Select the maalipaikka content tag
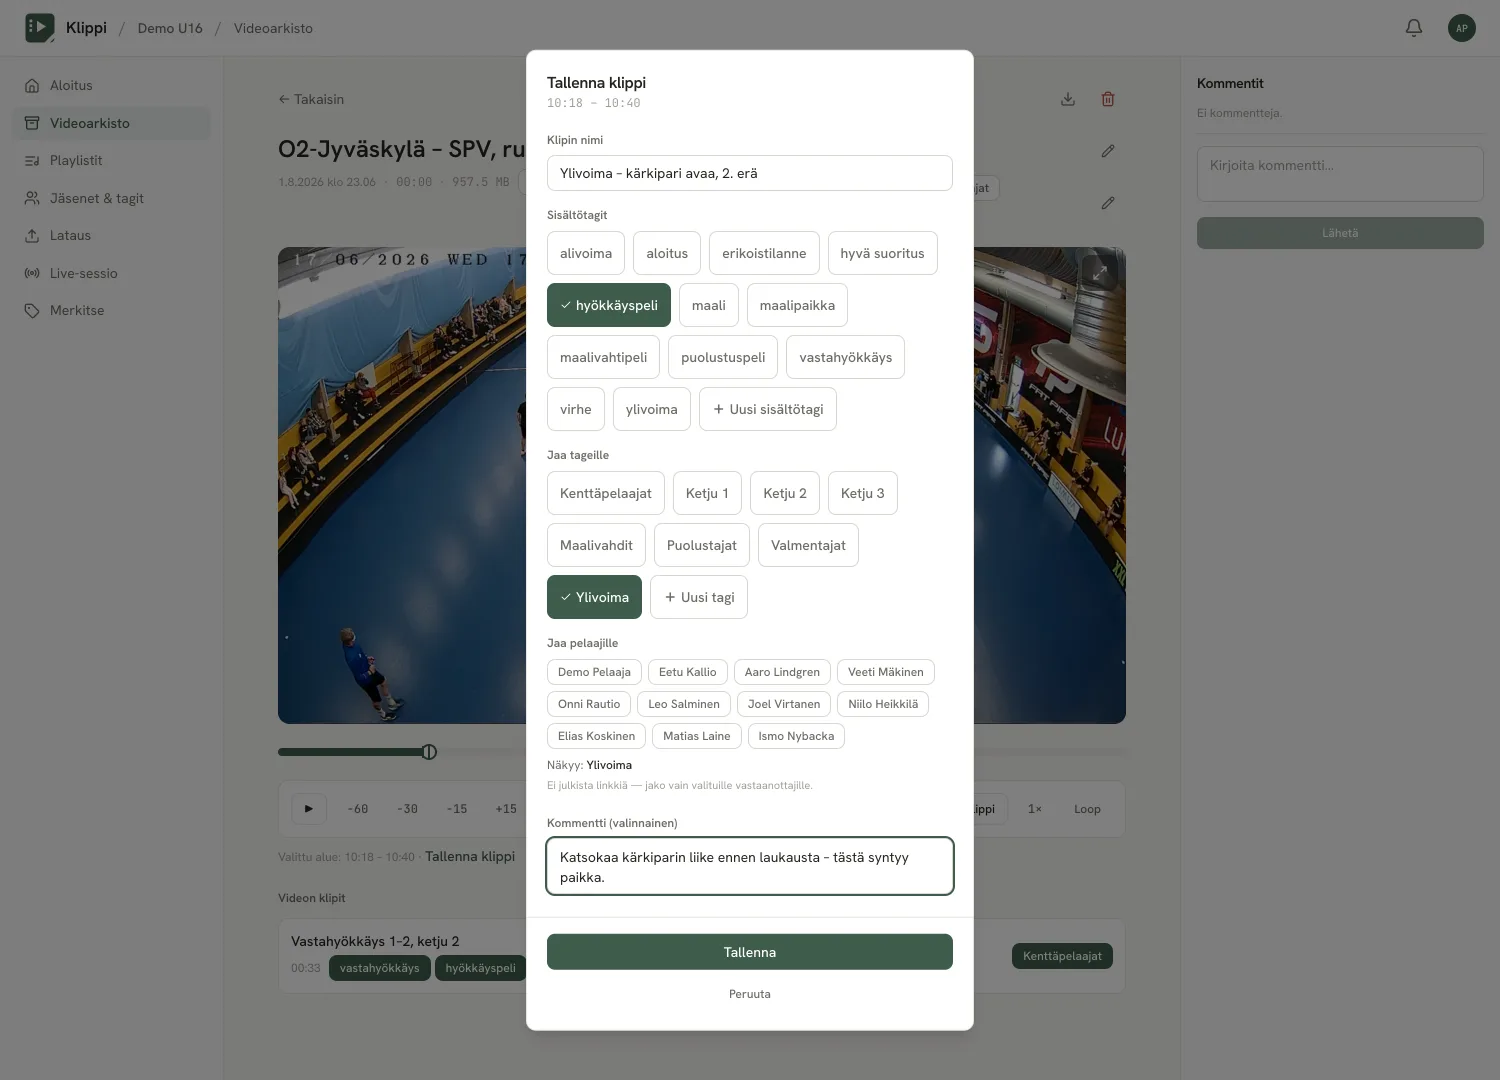This screenshot has width=1500, height=1080. tap(797, 305)
